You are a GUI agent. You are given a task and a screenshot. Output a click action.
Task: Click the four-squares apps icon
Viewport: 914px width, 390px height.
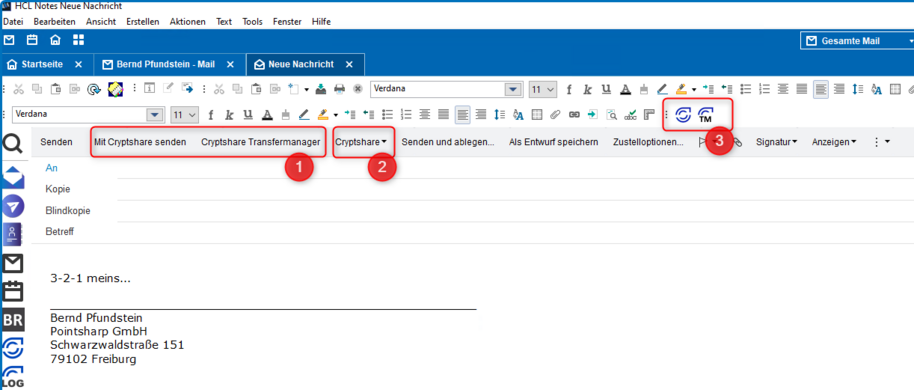pos(78,40)
